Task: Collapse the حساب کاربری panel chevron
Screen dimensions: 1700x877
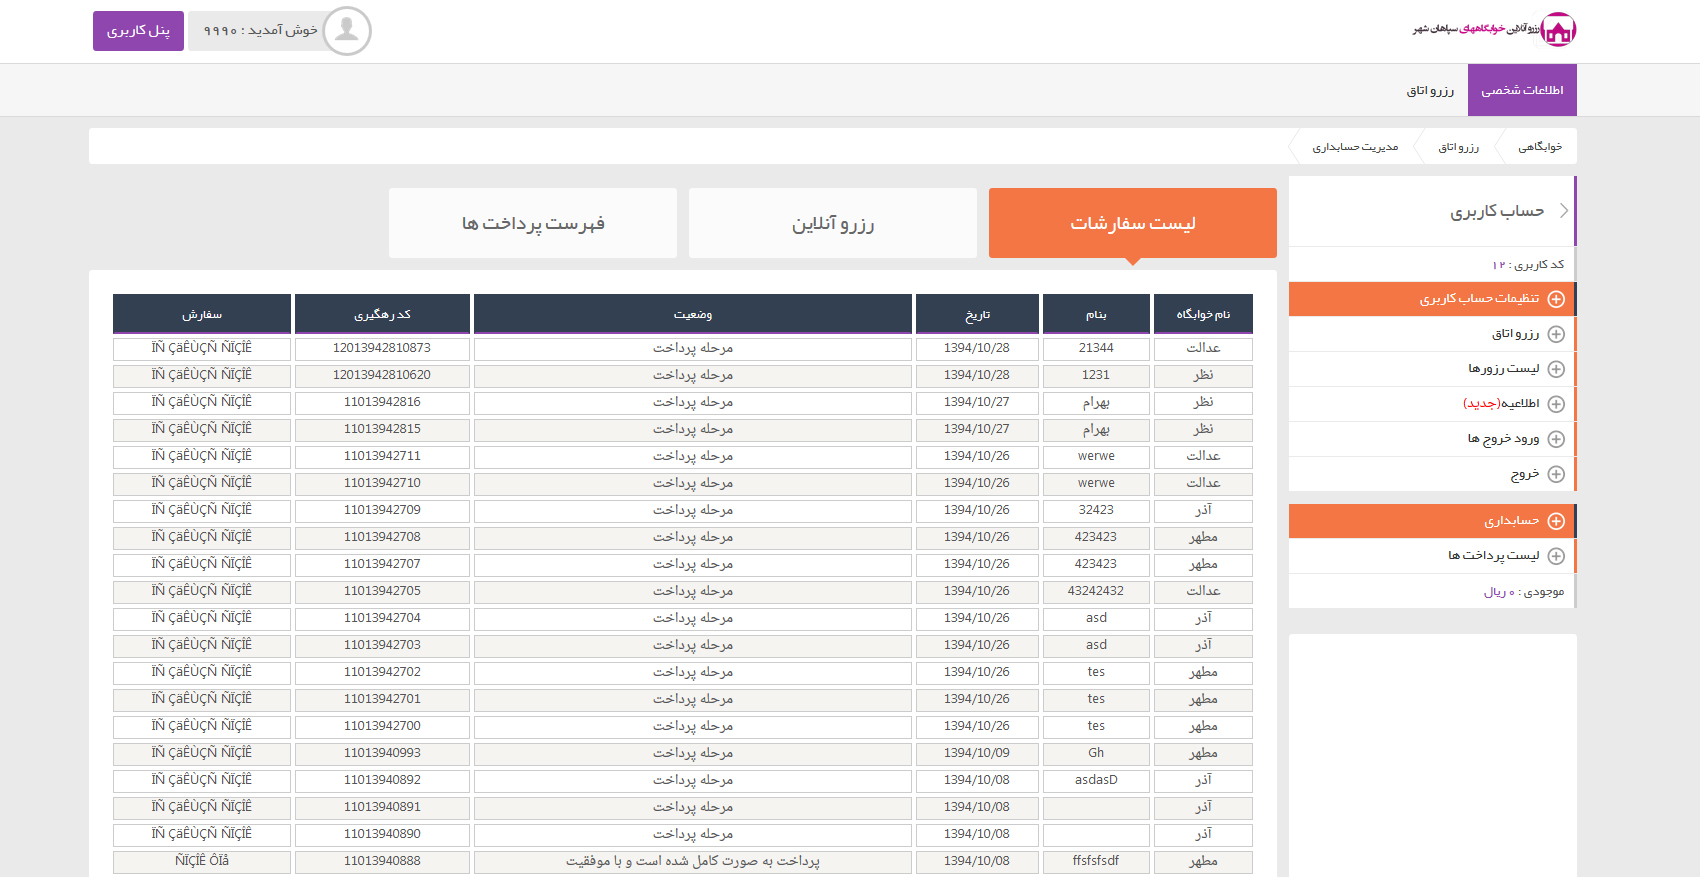Action: tap(1564, 211)
